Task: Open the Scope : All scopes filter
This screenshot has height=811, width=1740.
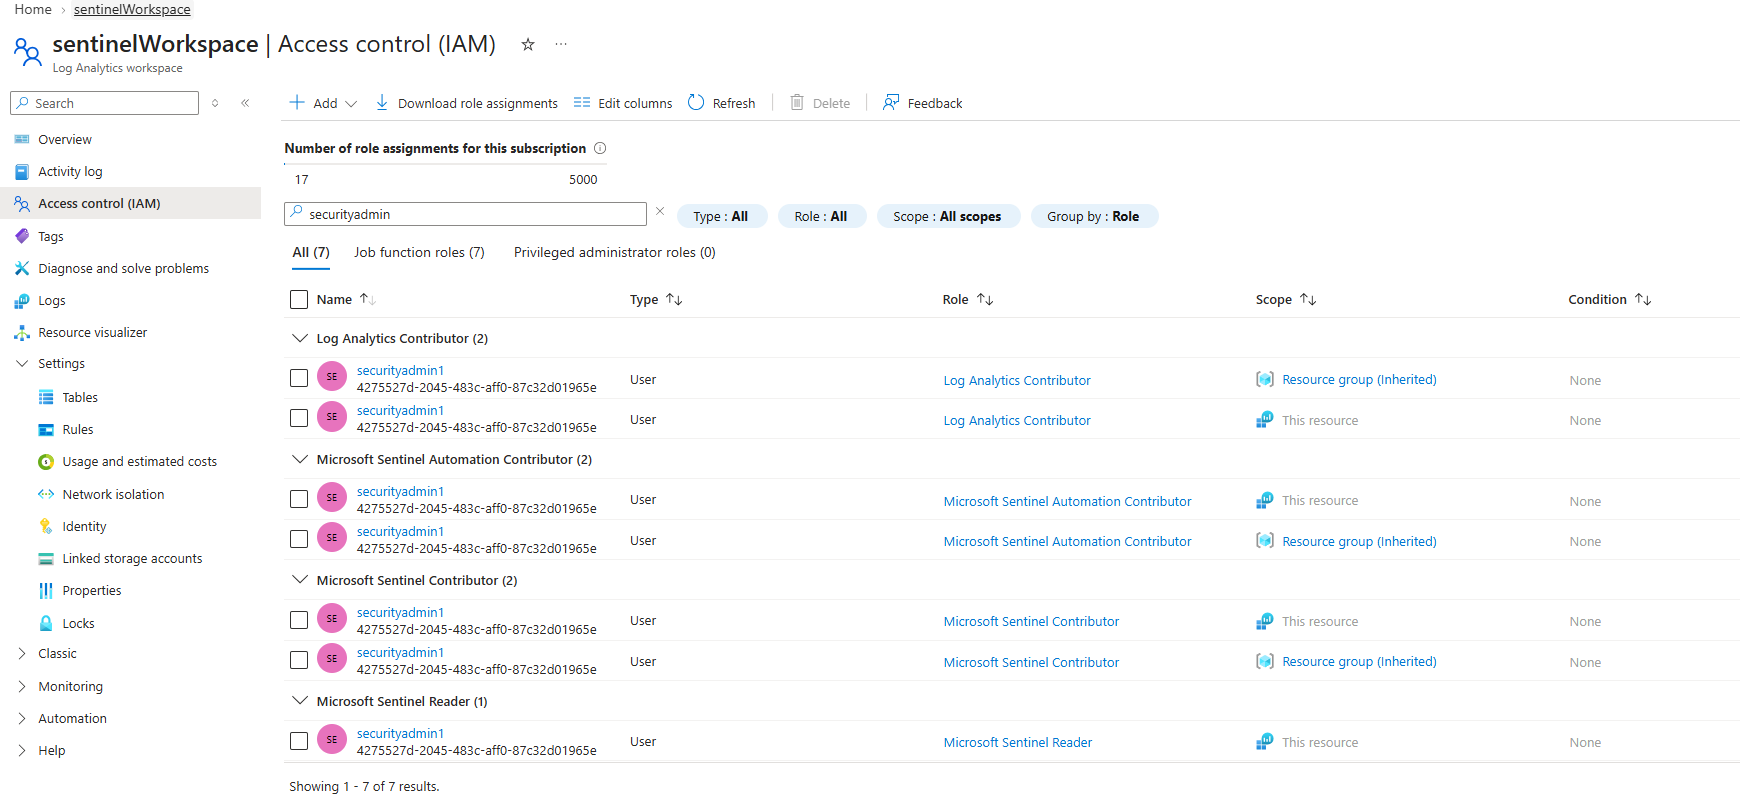Action: (x=948, y=216)
